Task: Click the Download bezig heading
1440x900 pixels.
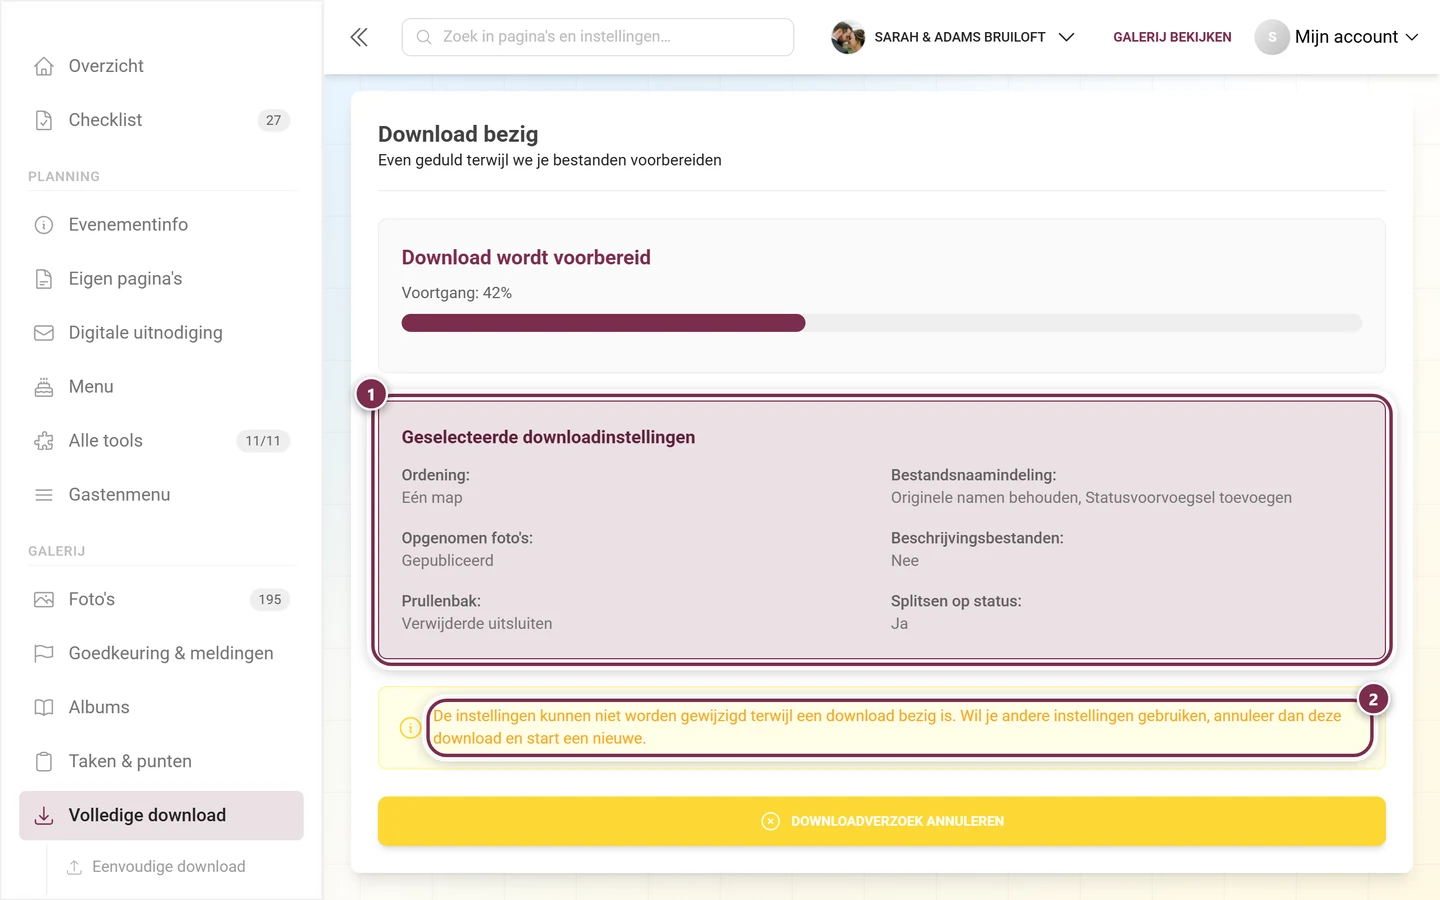Action: coord(458,134)
